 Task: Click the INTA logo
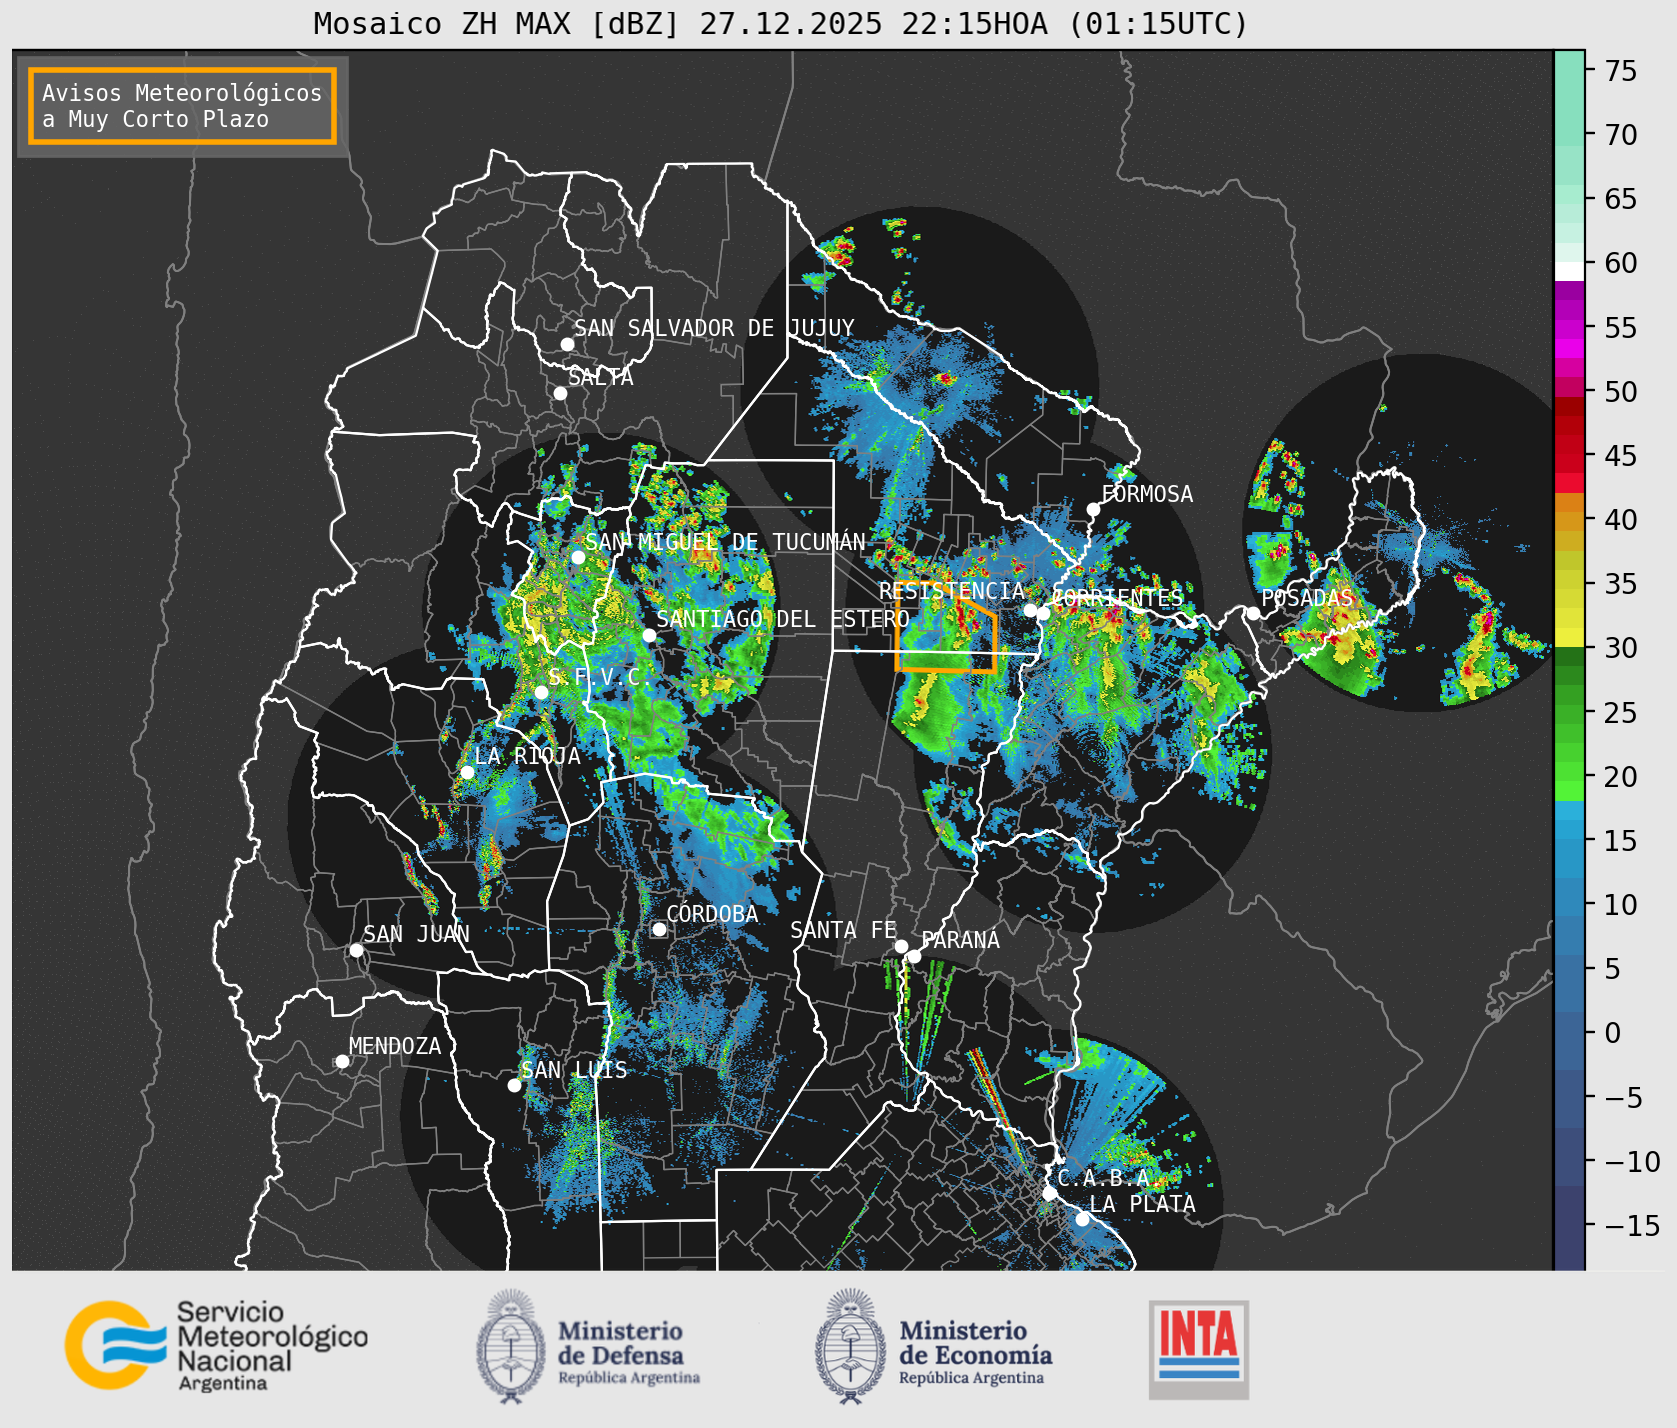(1199, 1349)
